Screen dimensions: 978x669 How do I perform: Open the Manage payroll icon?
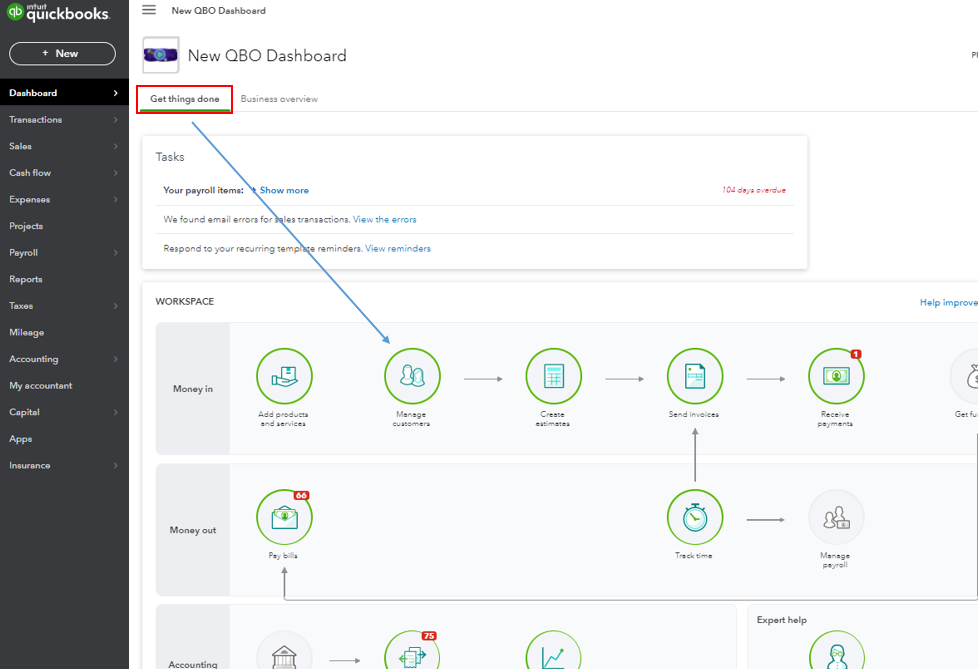point(836,517)
